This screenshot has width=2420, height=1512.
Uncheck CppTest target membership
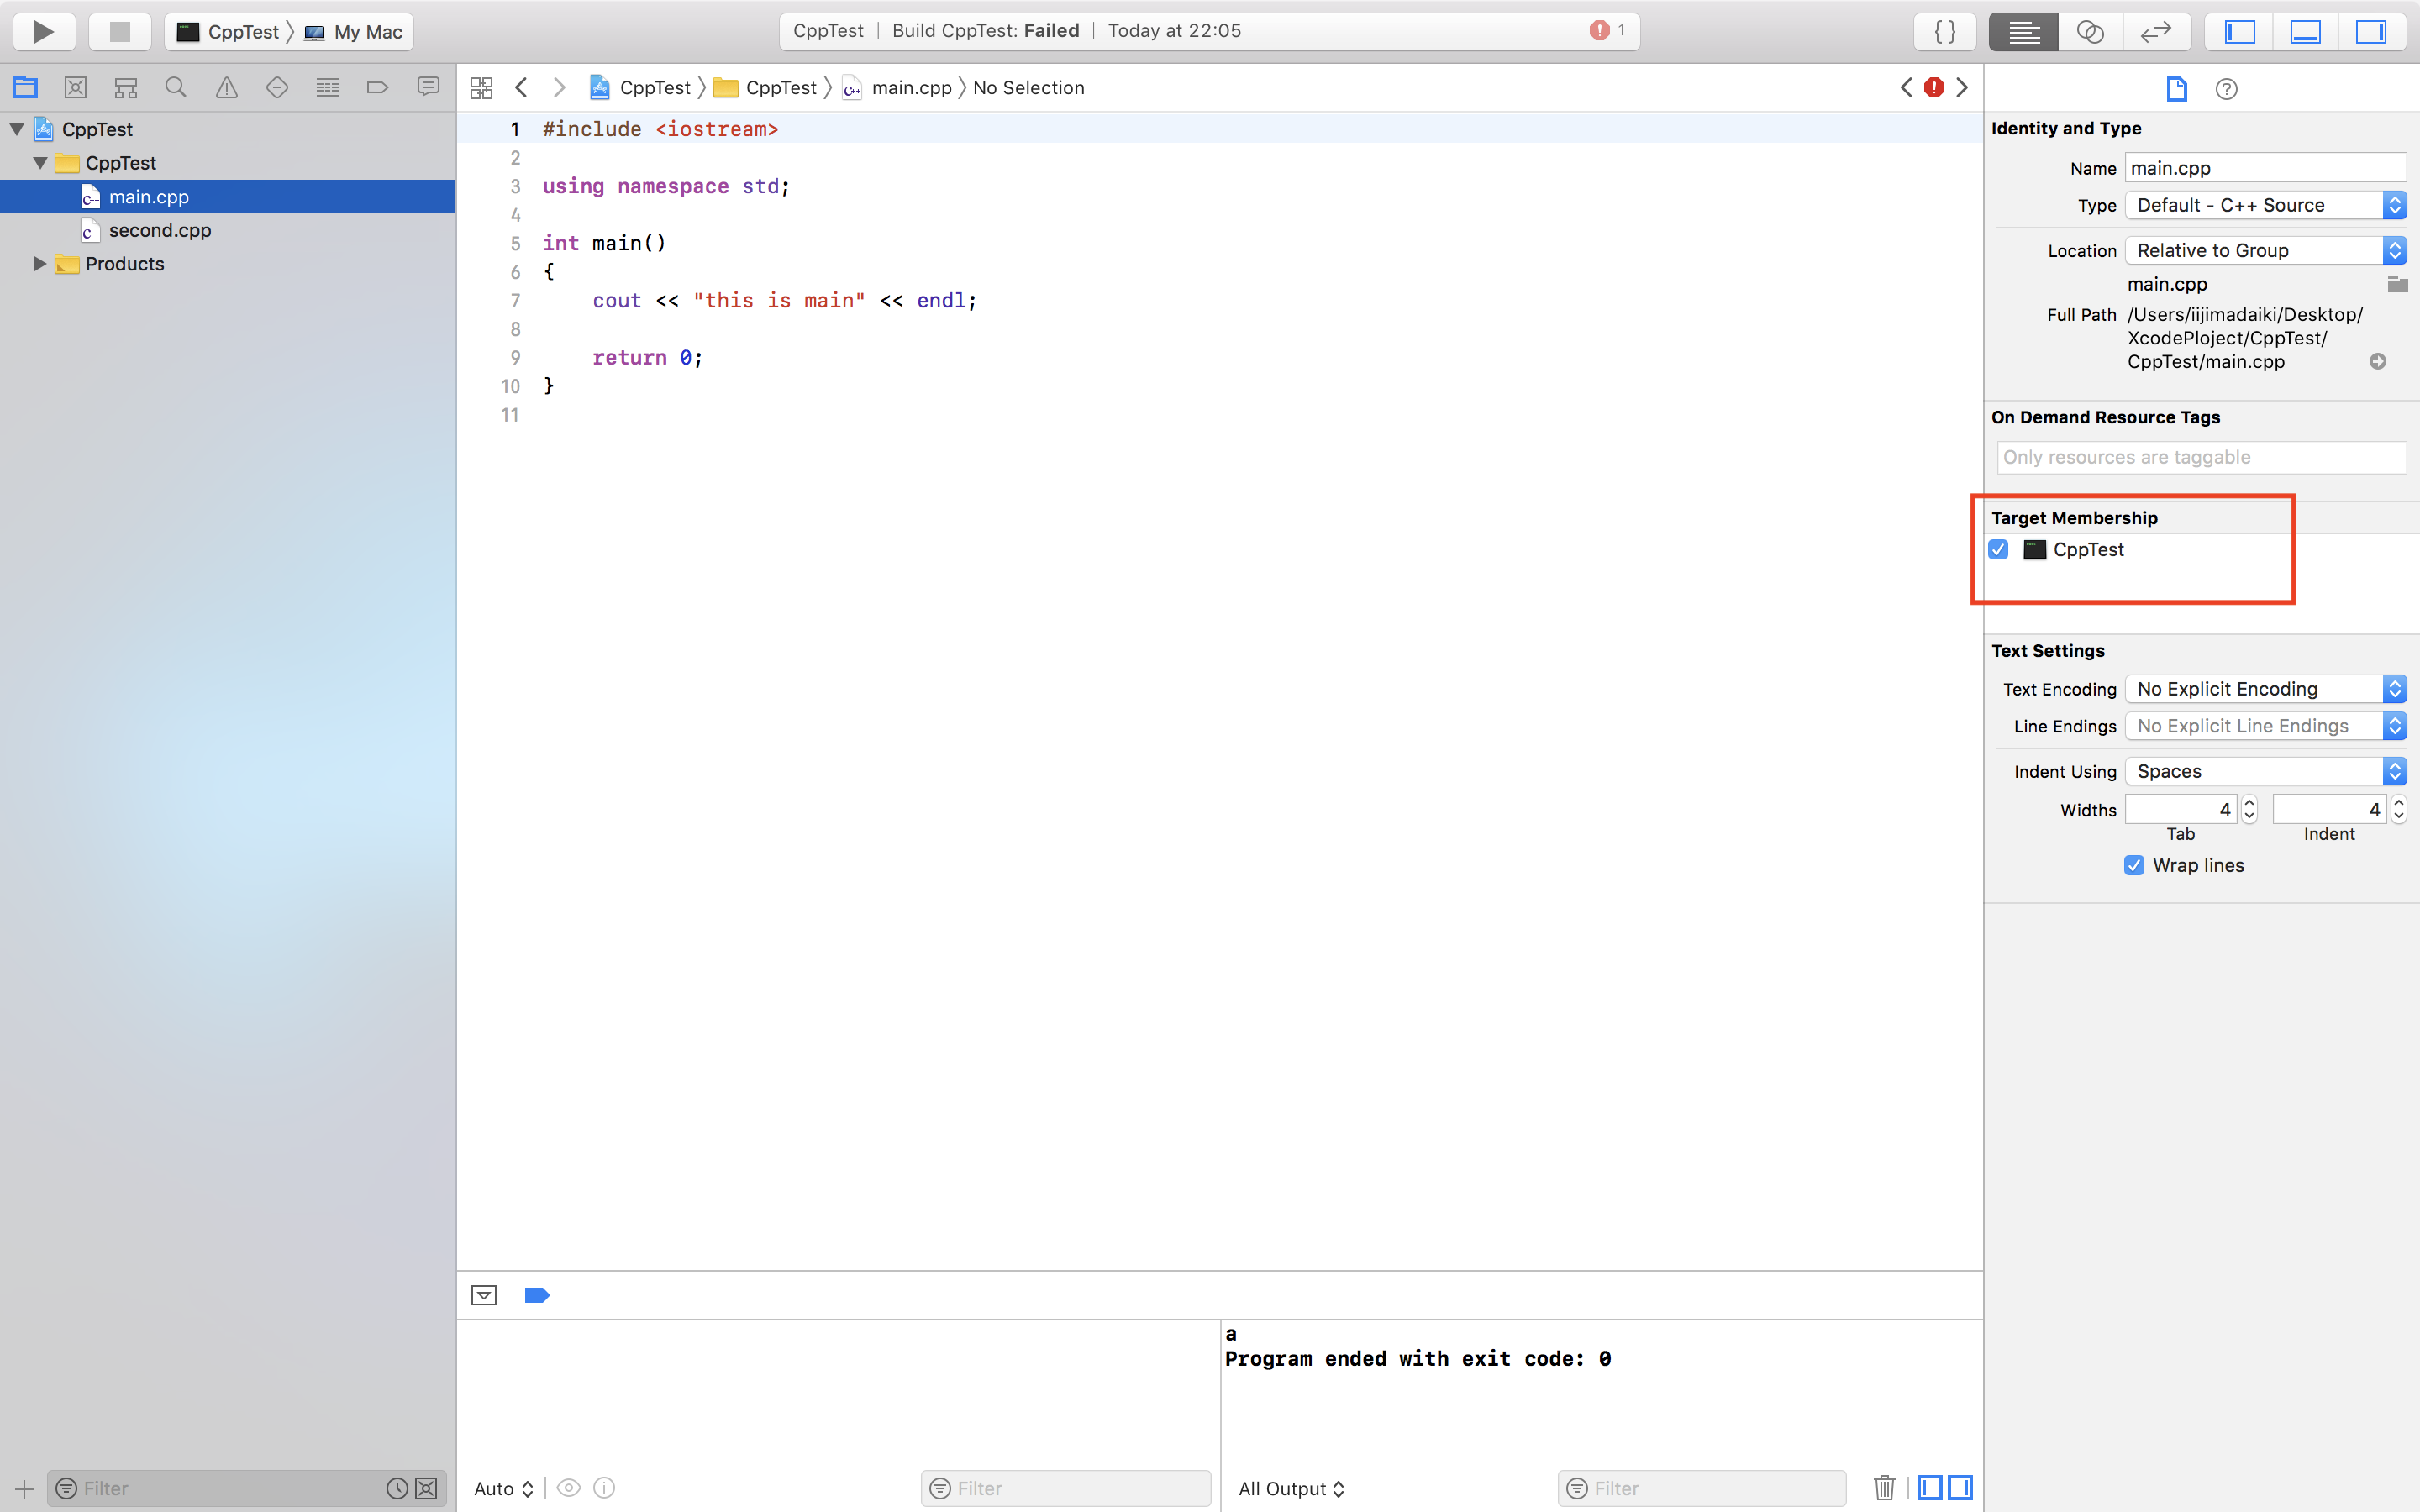(x=1999, y=550)
